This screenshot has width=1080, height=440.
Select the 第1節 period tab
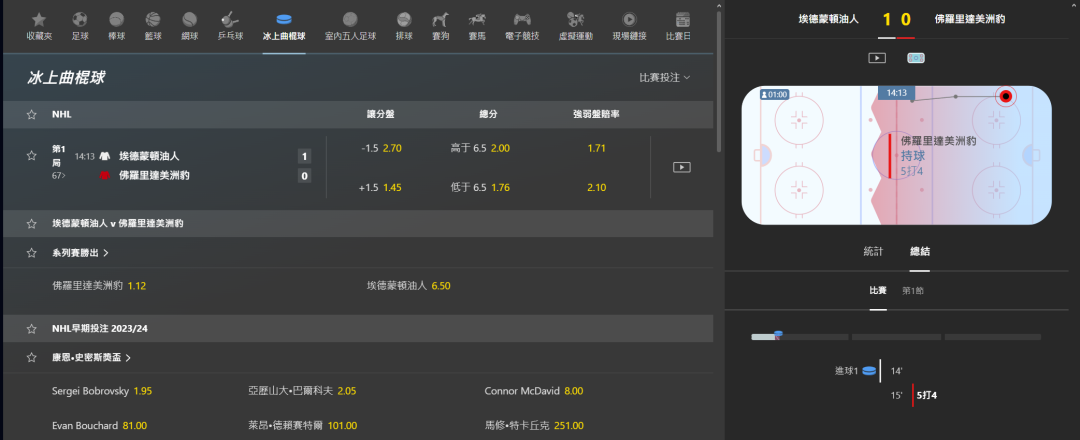(x=913, y=290)
